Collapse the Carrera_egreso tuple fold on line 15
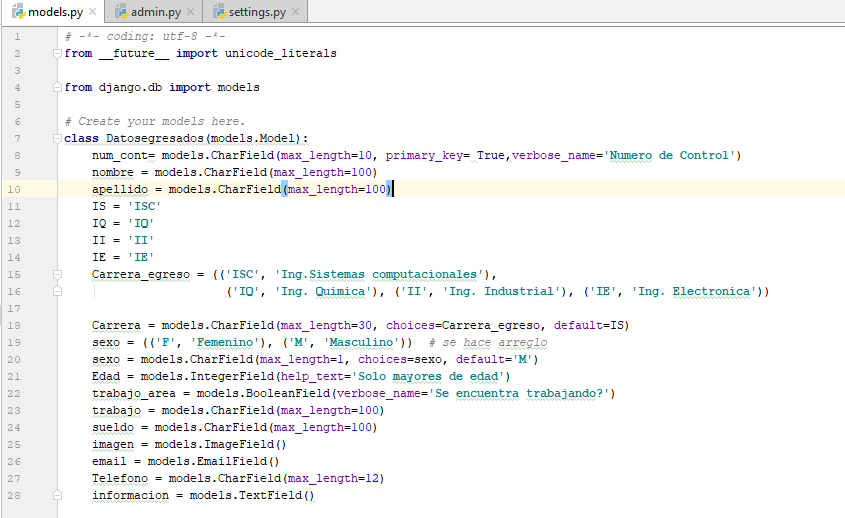The image size is (845, 518). [57, 274]
